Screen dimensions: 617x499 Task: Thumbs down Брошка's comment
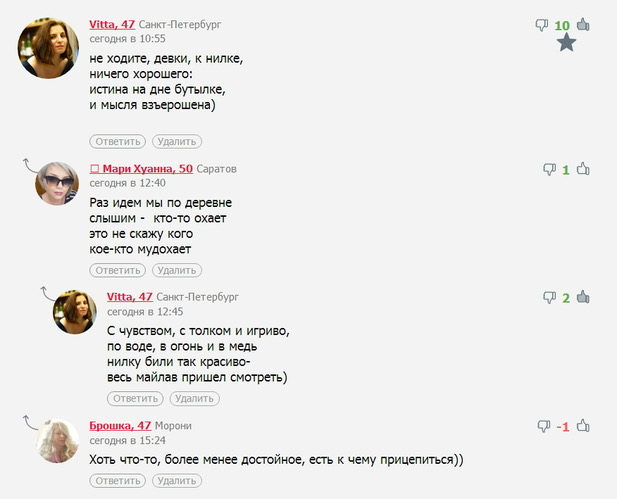click(544, 426)
